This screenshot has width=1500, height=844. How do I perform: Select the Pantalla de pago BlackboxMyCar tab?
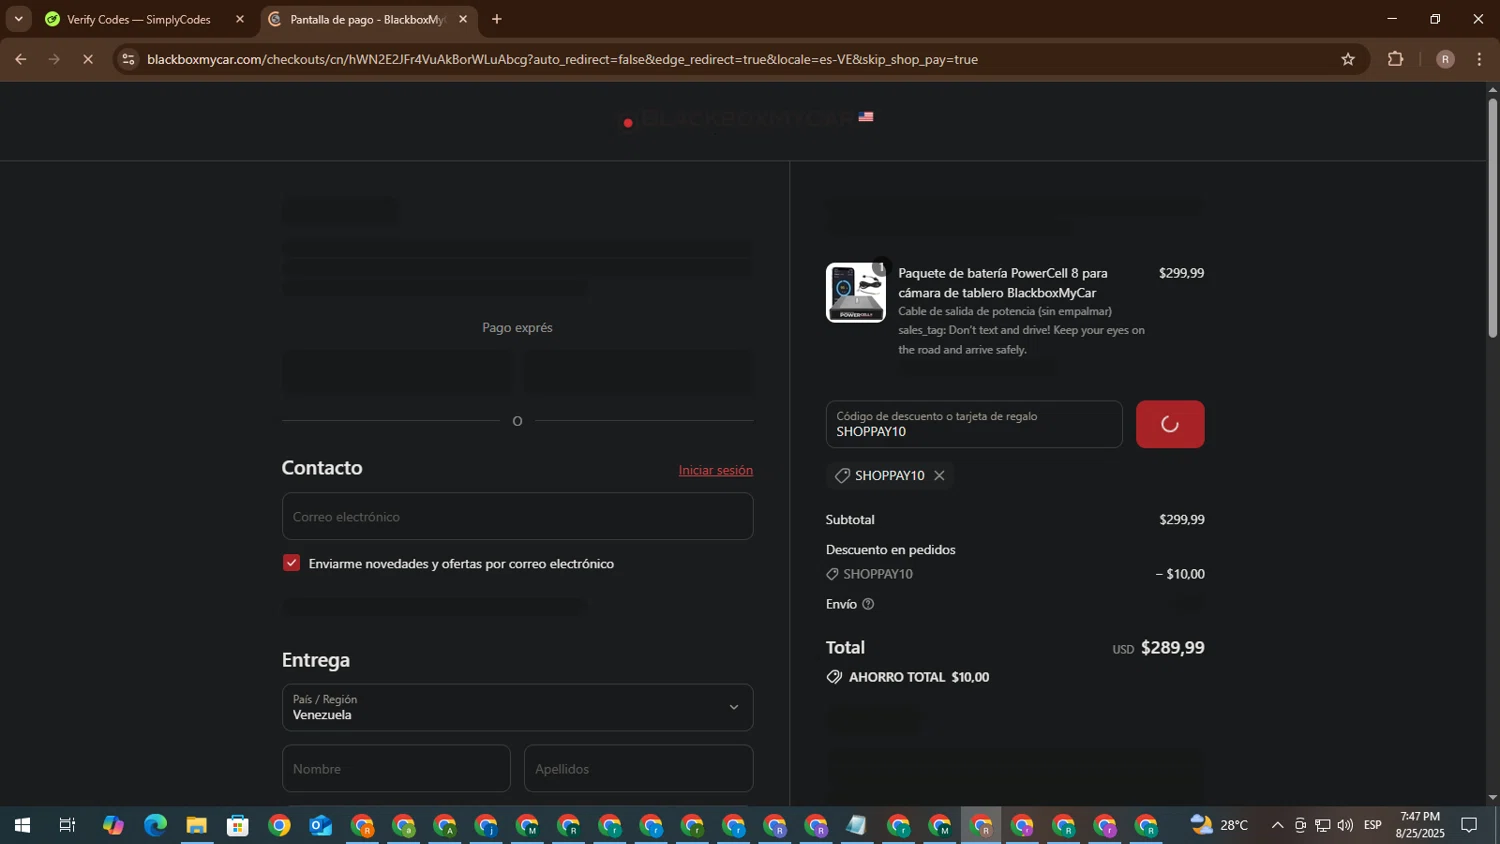[366, 19]
